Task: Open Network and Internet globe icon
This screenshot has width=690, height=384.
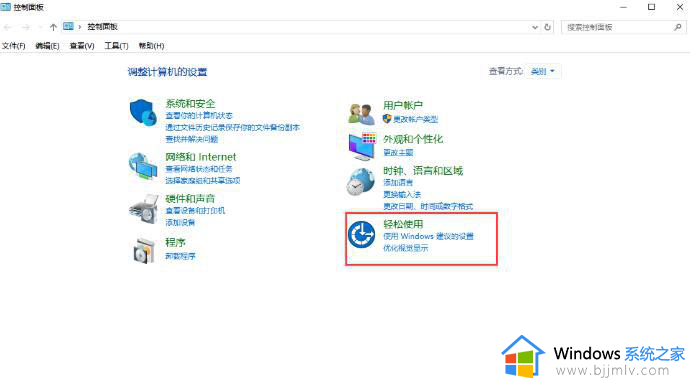Action: click(143, 166)
